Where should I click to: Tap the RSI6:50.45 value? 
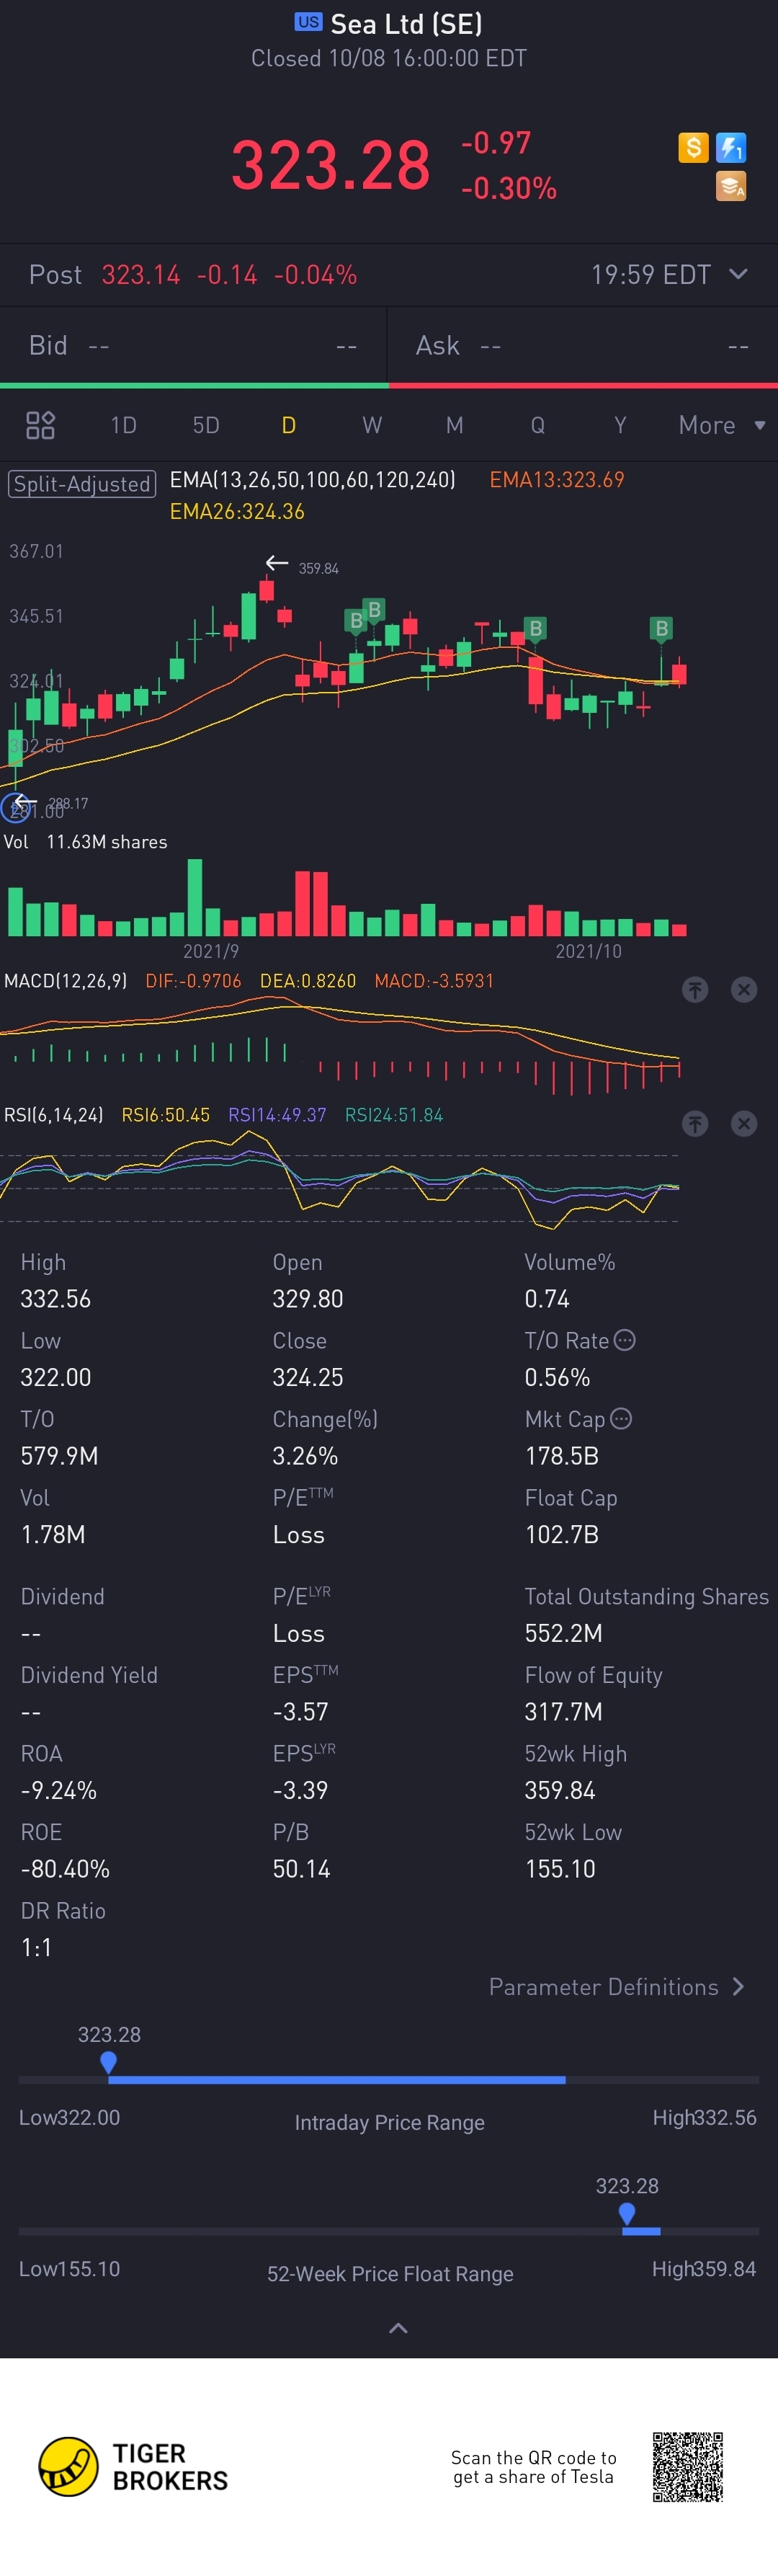(166, 1115)
